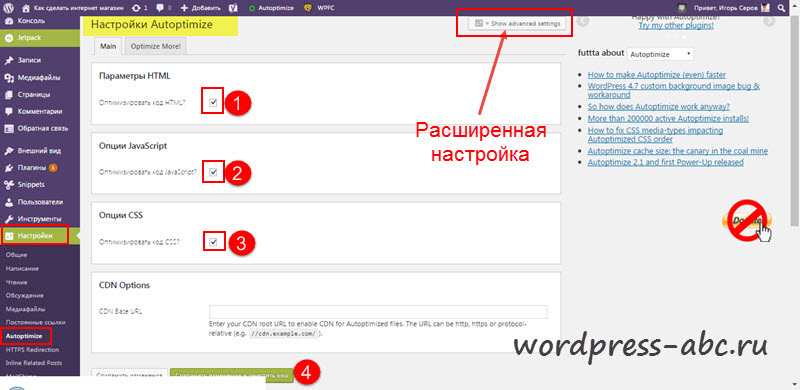Click the CDN Base URL input field
800x390 pixels.
(378, 311)
